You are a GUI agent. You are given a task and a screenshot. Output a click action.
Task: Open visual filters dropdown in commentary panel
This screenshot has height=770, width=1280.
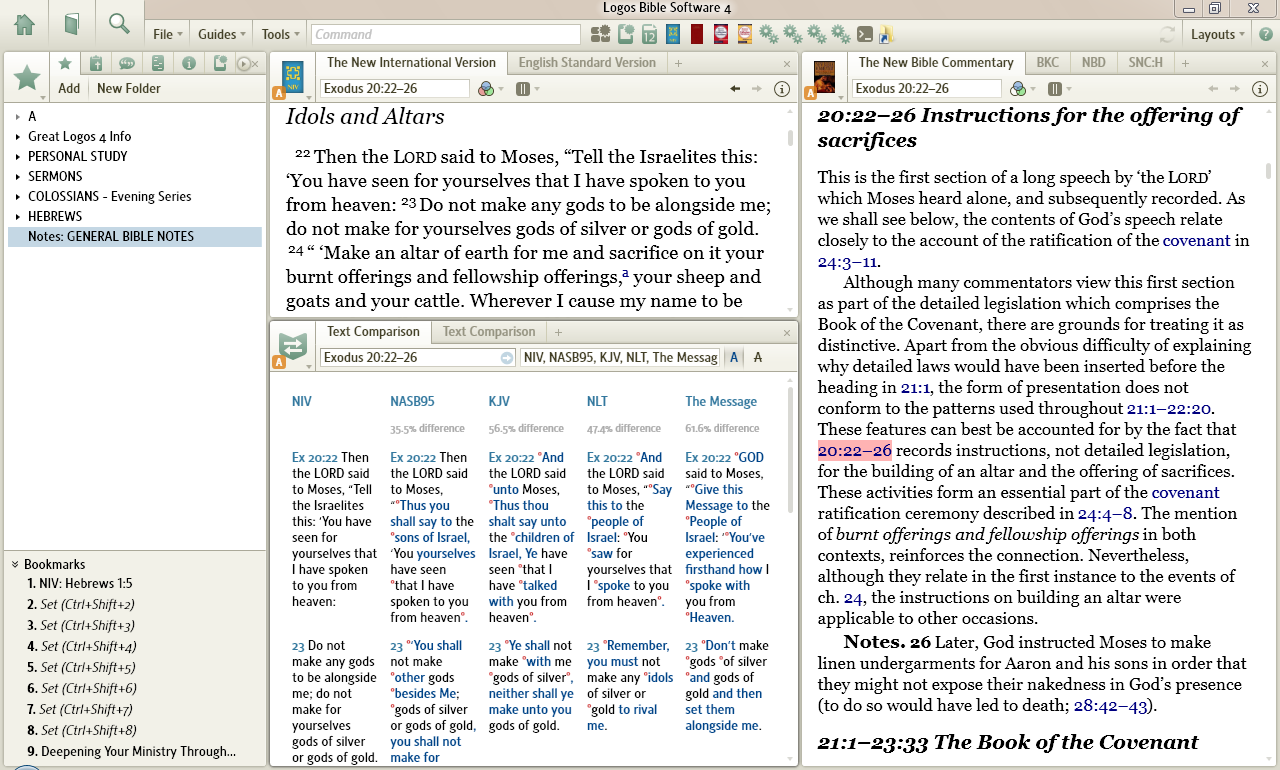(x=1021, y=89)
